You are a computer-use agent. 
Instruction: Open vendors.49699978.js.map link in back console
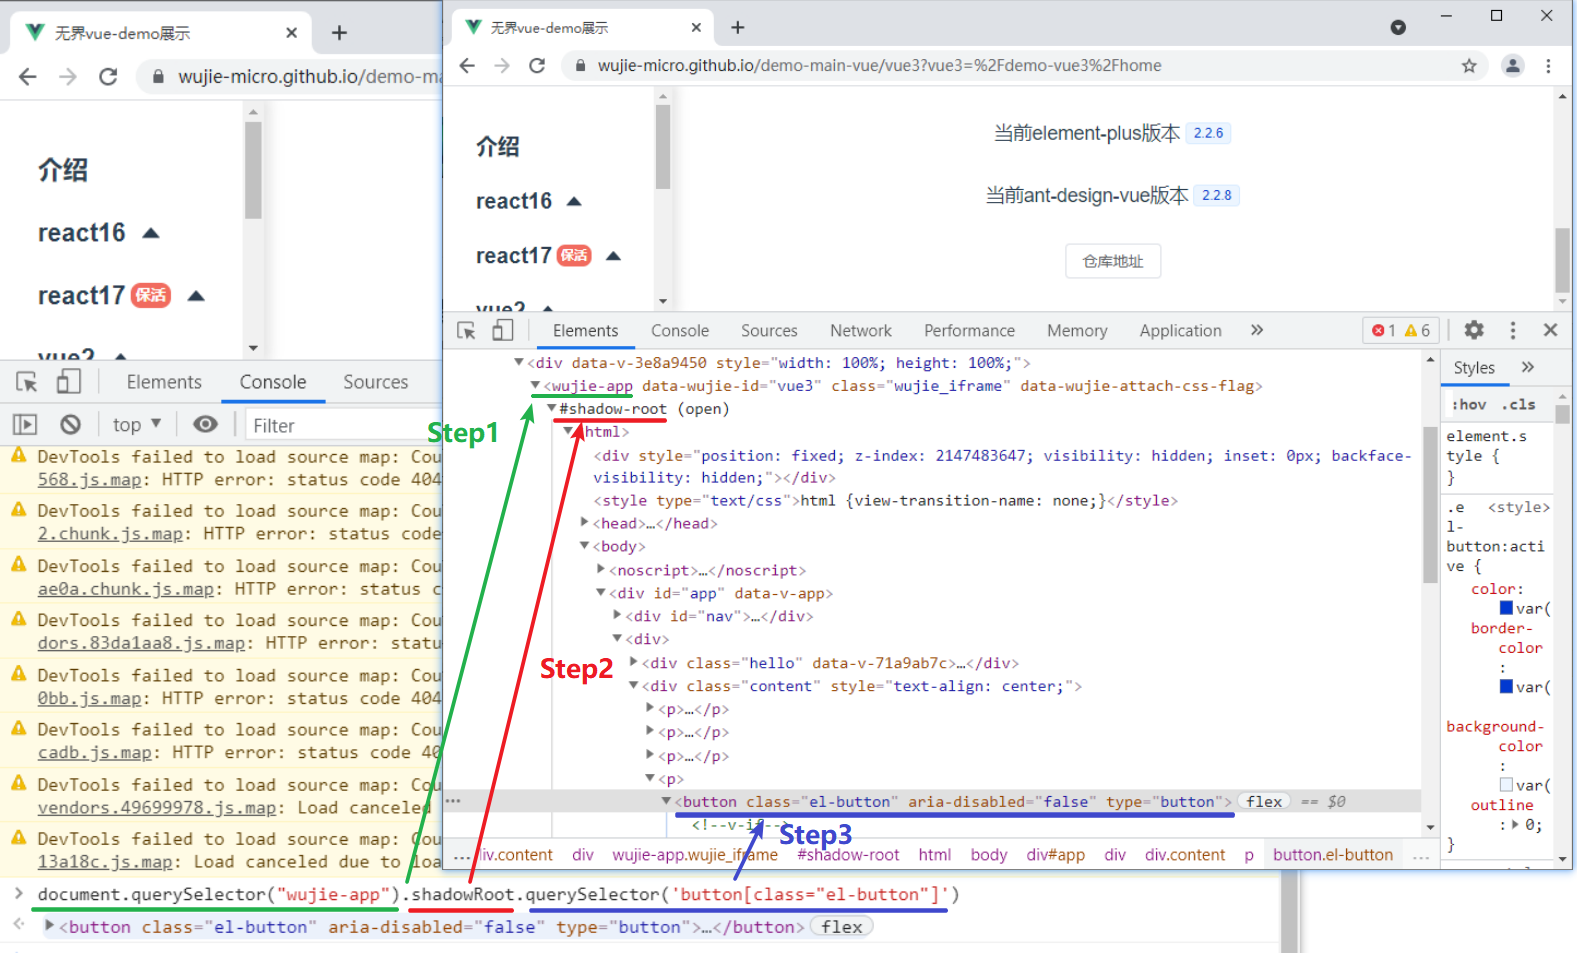(x=157, y=808)
